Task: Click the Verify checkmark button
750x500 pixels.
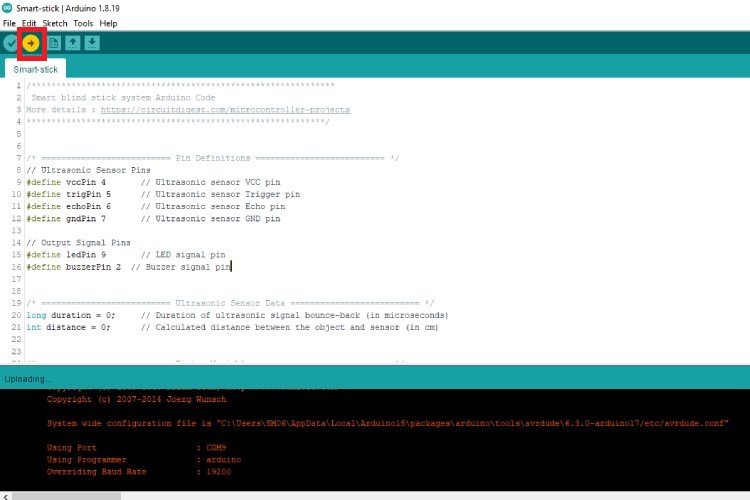Action: 11,44
